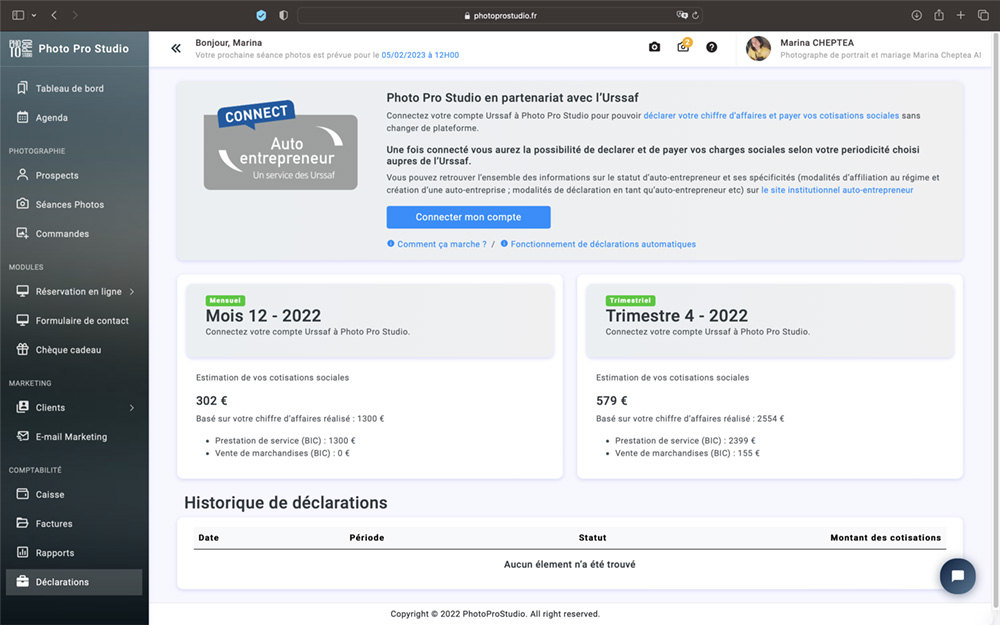Open notifications icon with badge 2
Image resolution: width=1000 pixels, height=625 pixels.
click(683, 46)
